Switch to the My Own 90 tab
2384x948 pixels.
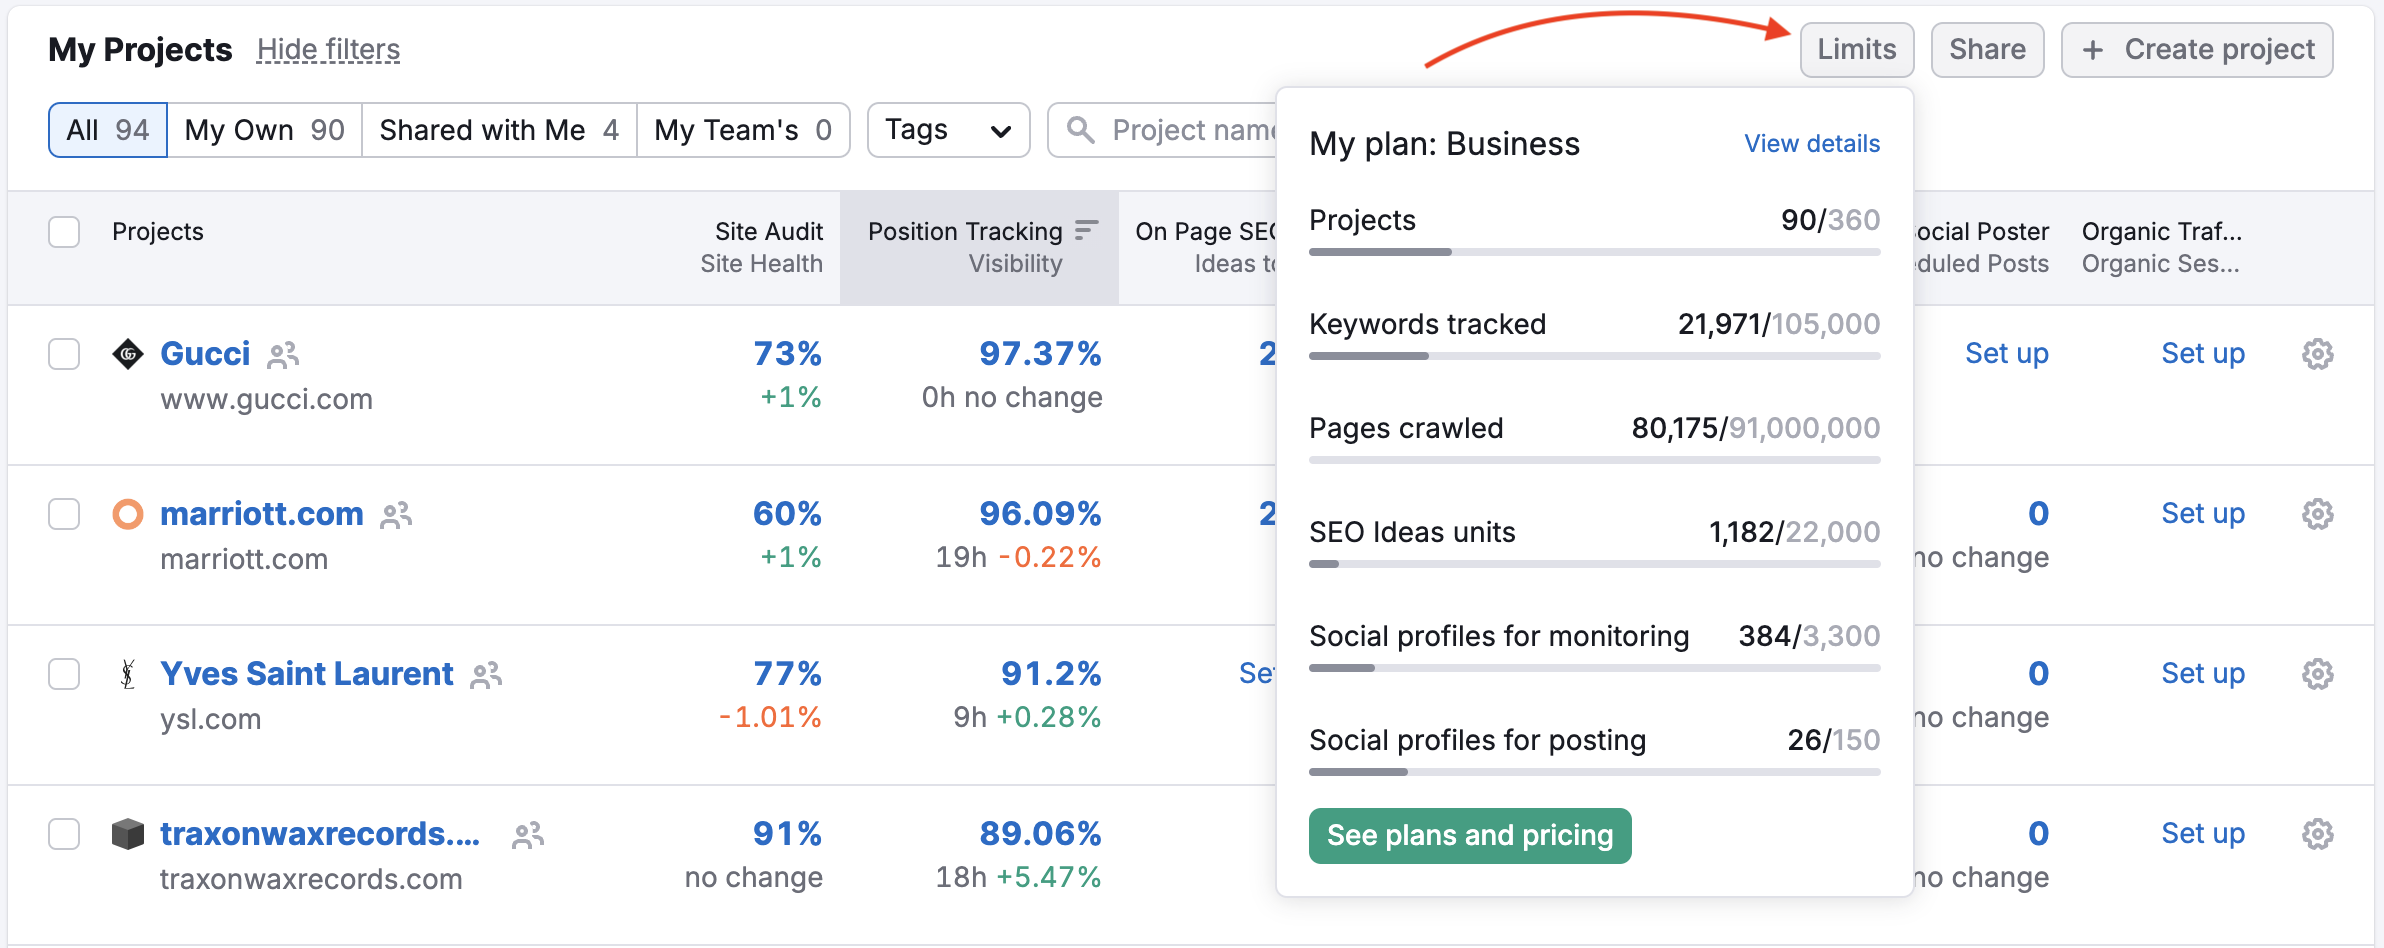click(x=265, y=130)
